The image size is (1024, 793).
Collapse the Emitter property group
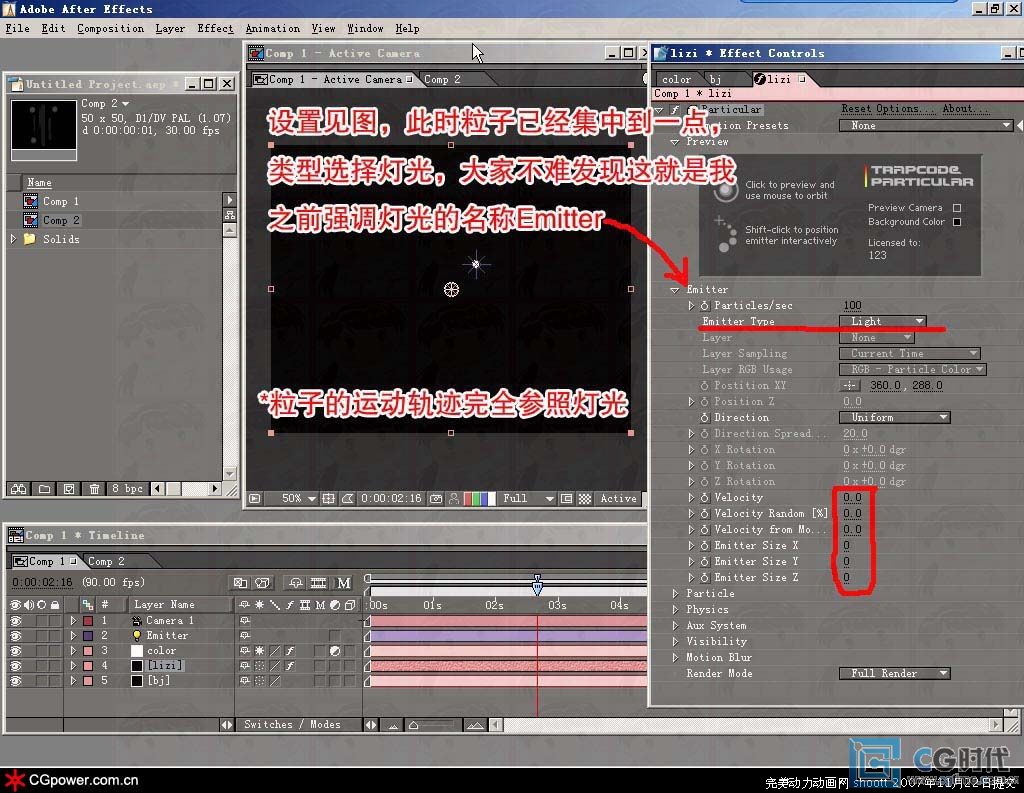click(x=675, y=289)
